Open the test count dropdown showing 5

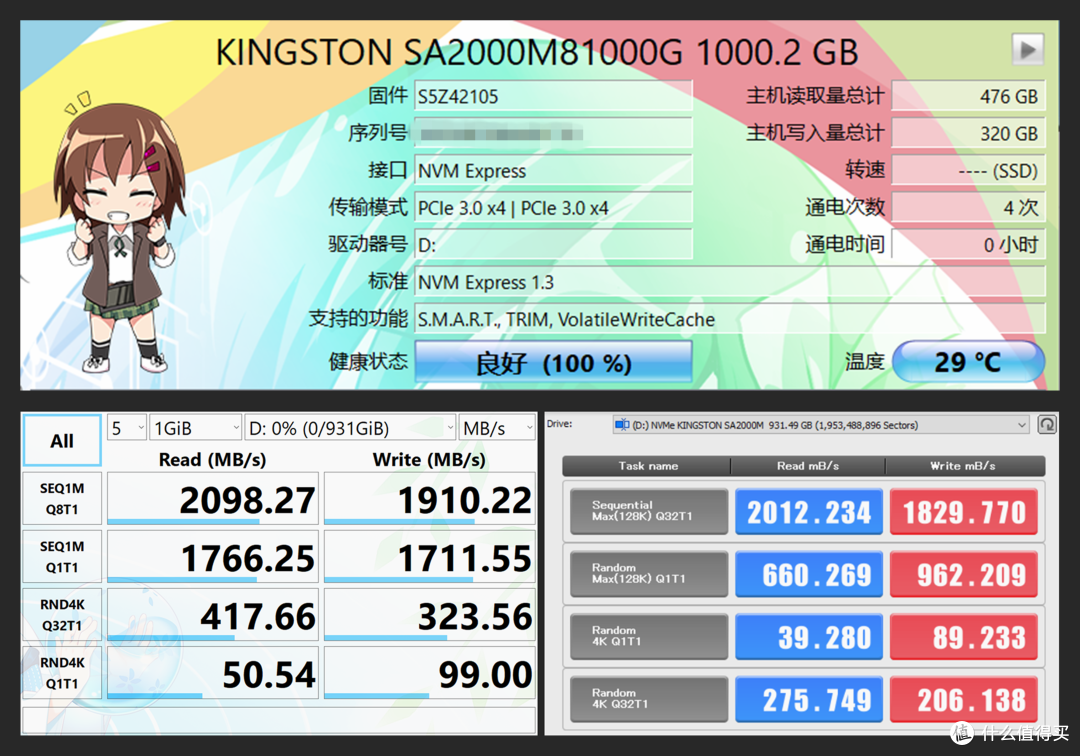coord(124,427)
